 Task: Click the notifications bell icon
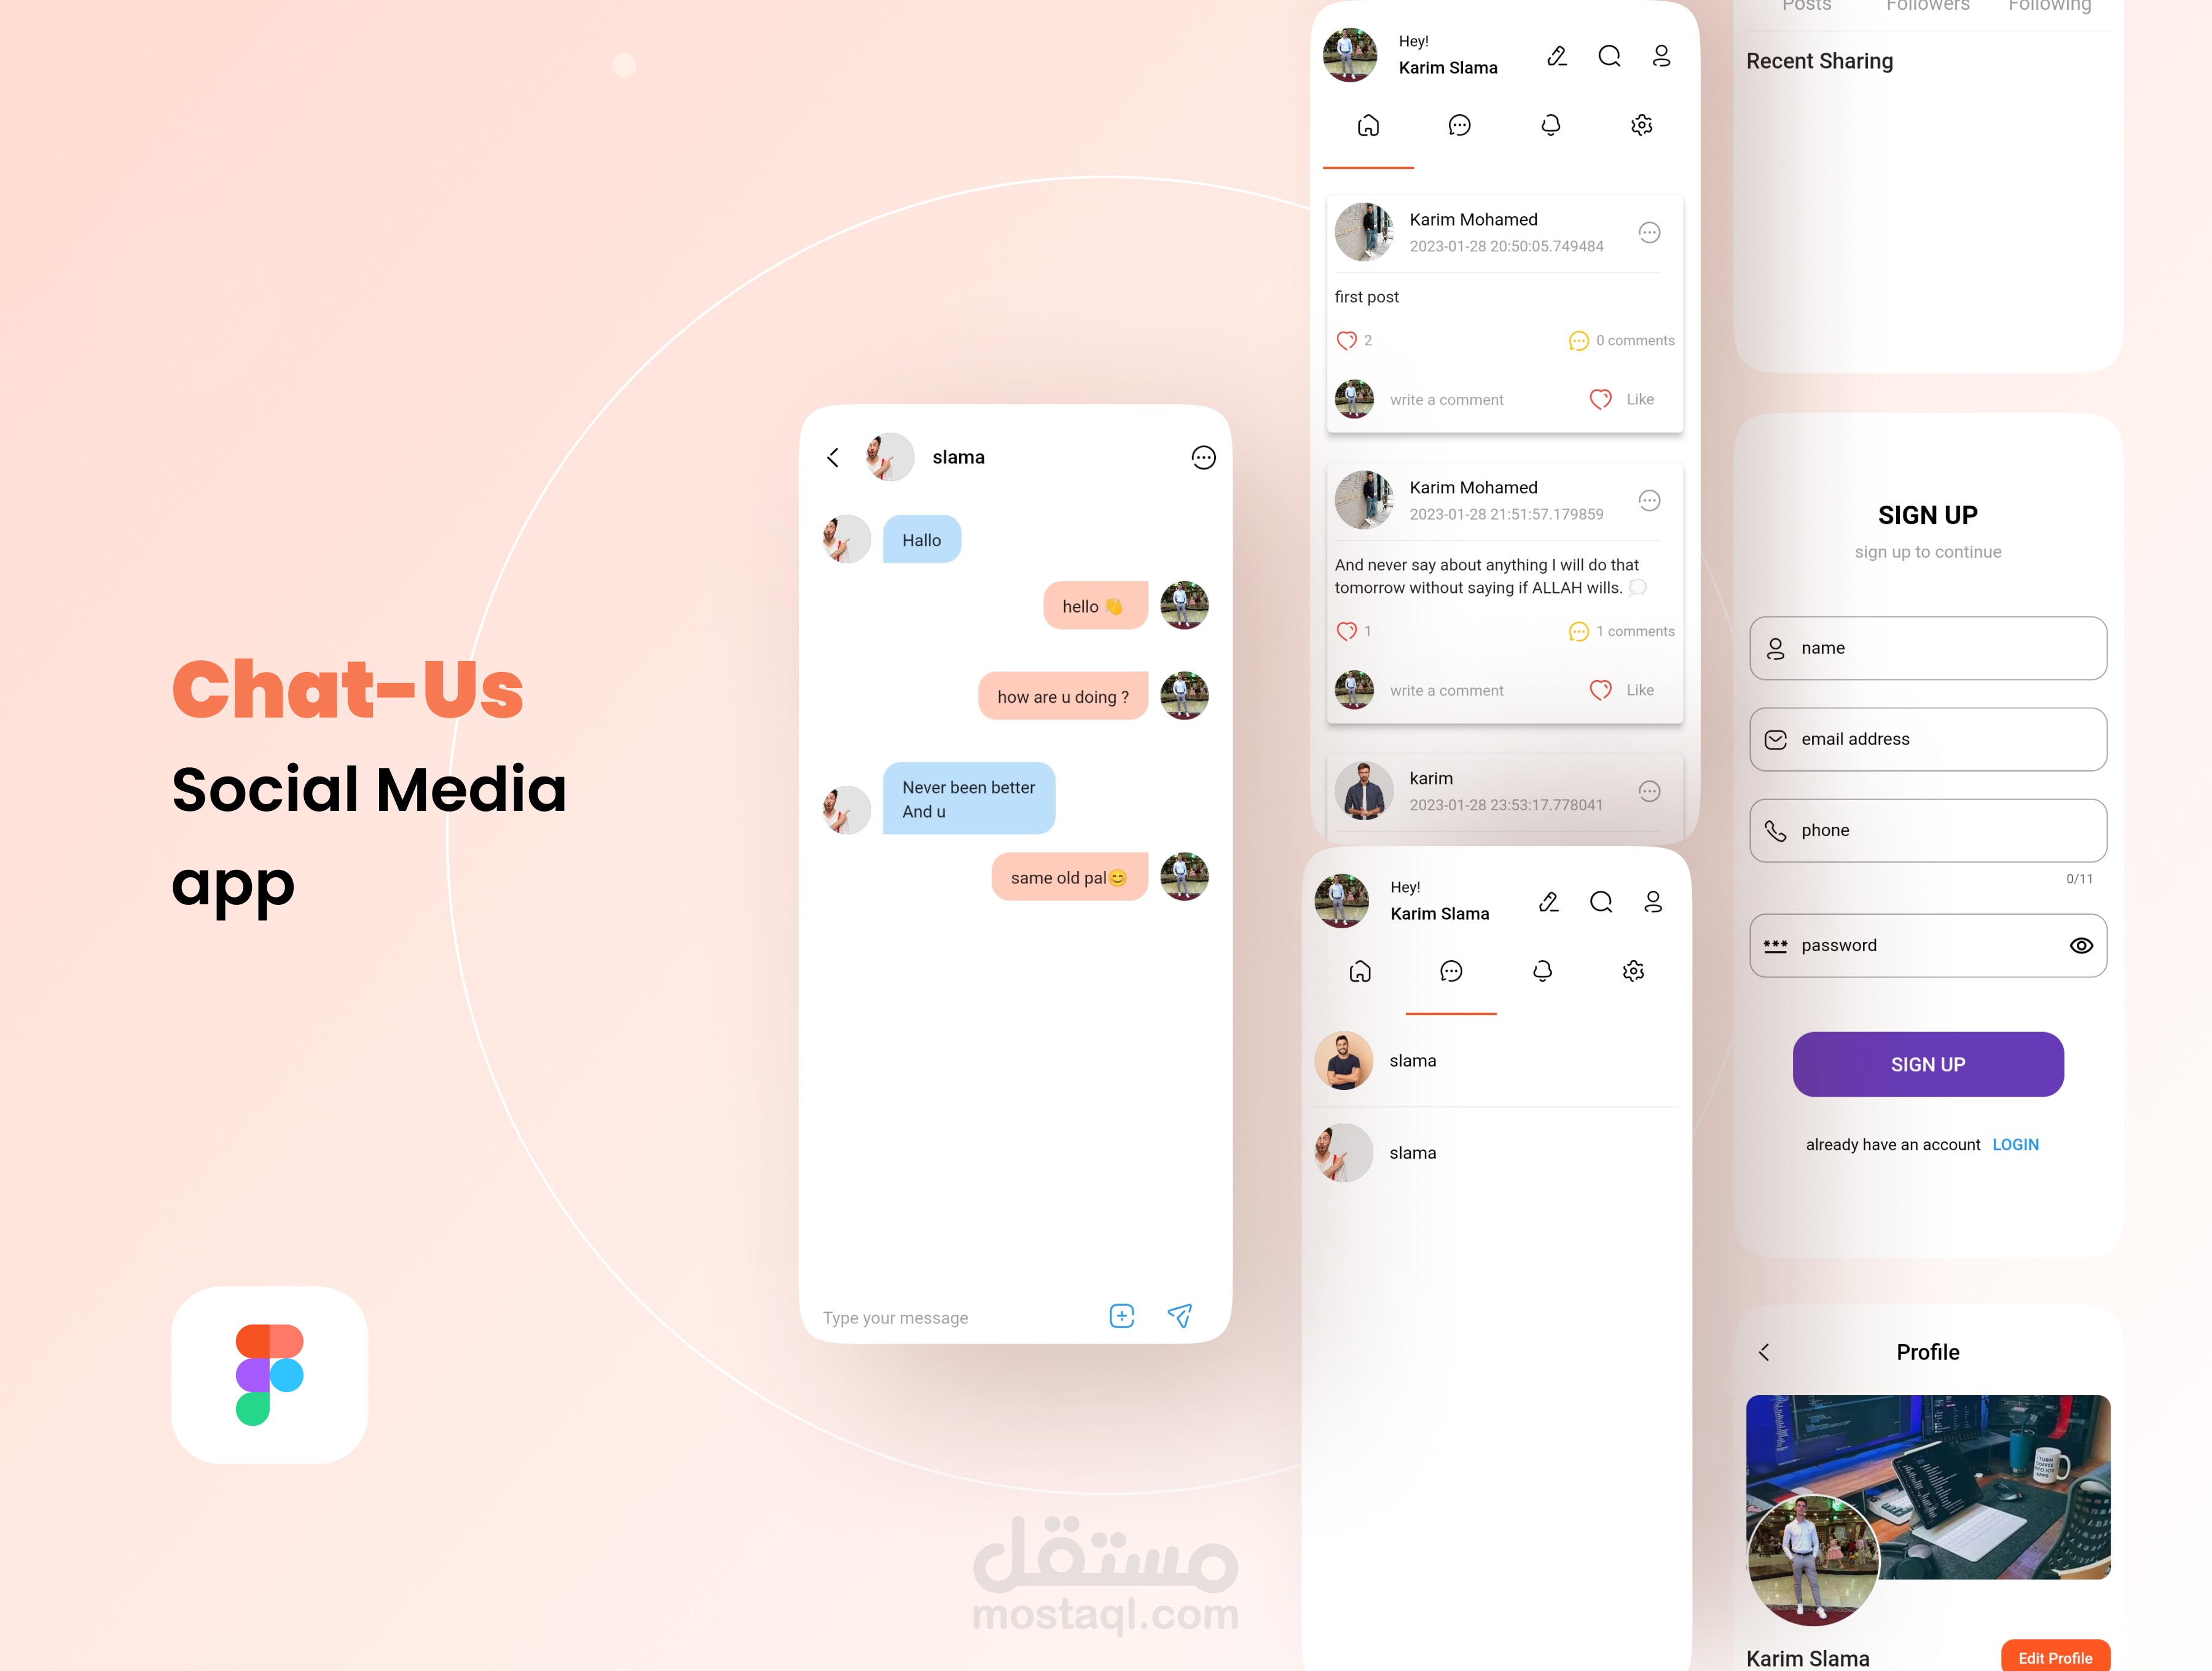[1552, 125]
